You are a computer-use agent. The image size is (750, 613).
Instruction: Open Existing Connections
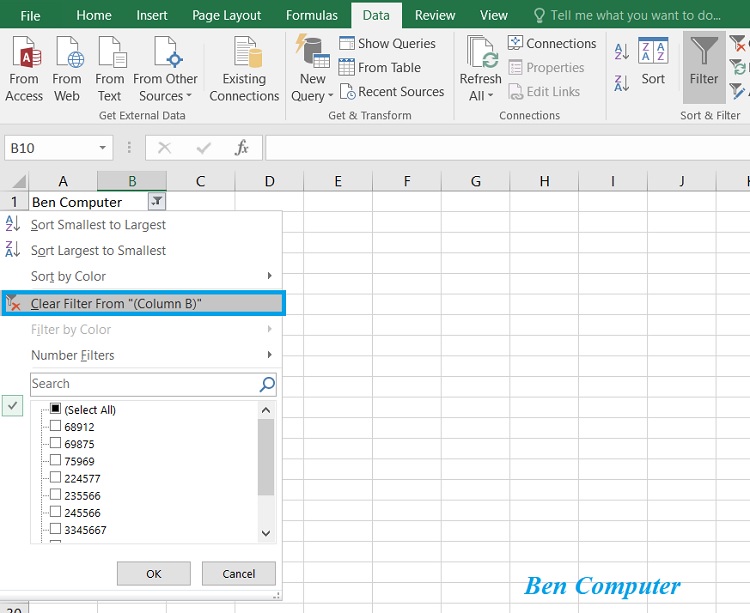point(244,69)
